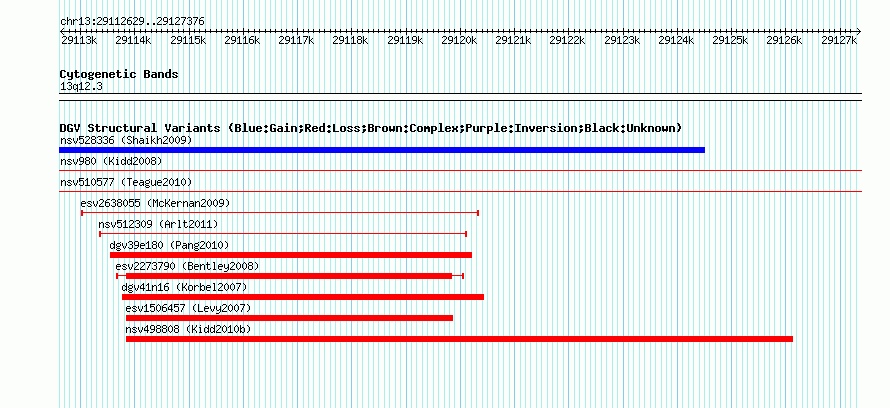Click the 29116k ruler tick label
The image size is (890, 408).
[x=242, y=40]
